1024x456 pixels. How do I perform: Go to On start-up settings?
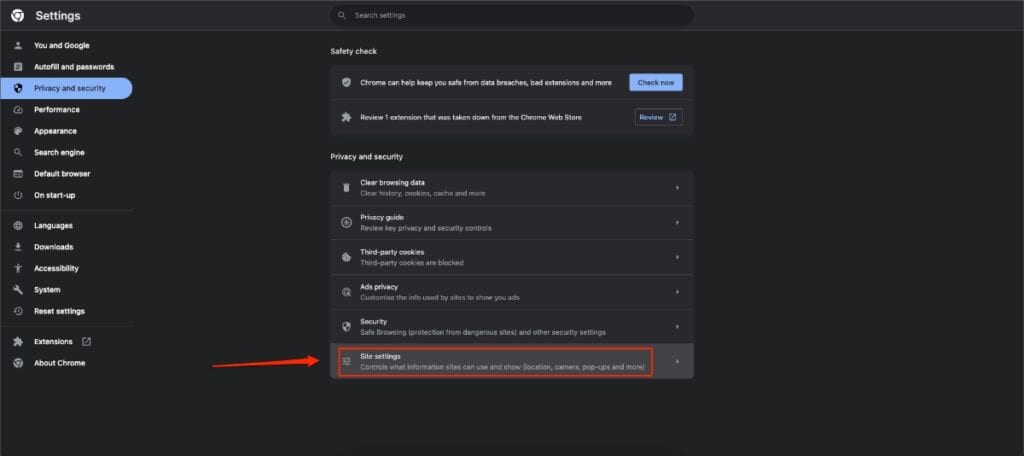pyautogui.click(x=54, y=195)
